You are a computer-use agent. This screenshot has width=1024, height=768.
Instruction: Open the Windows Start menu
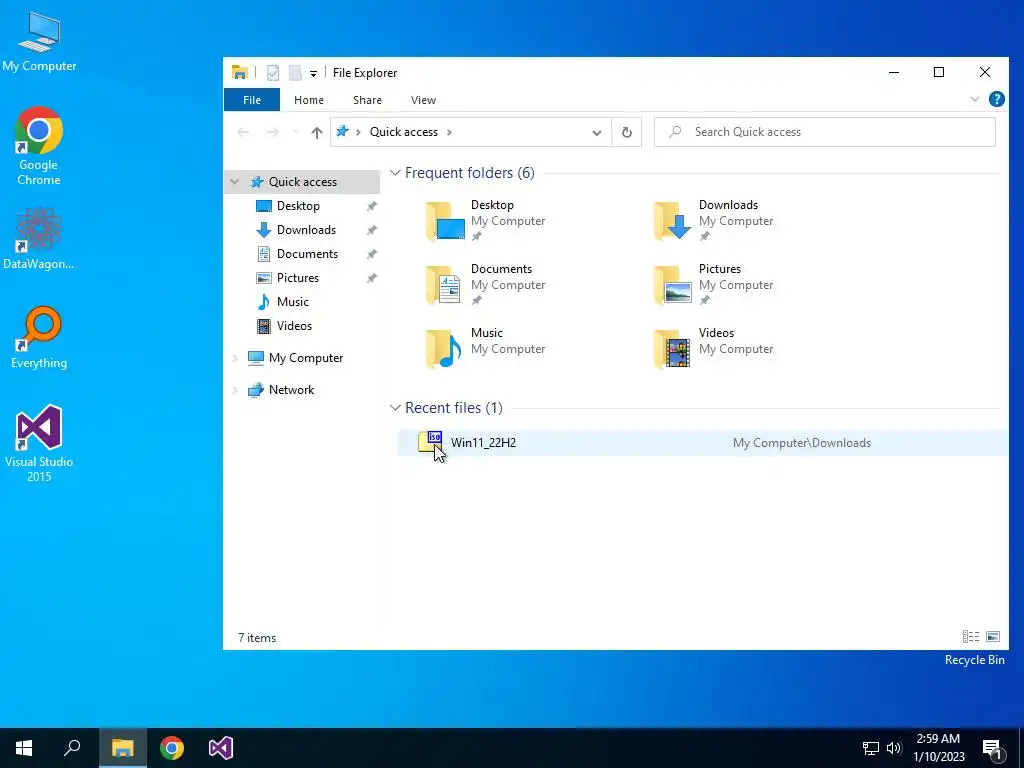24,748
